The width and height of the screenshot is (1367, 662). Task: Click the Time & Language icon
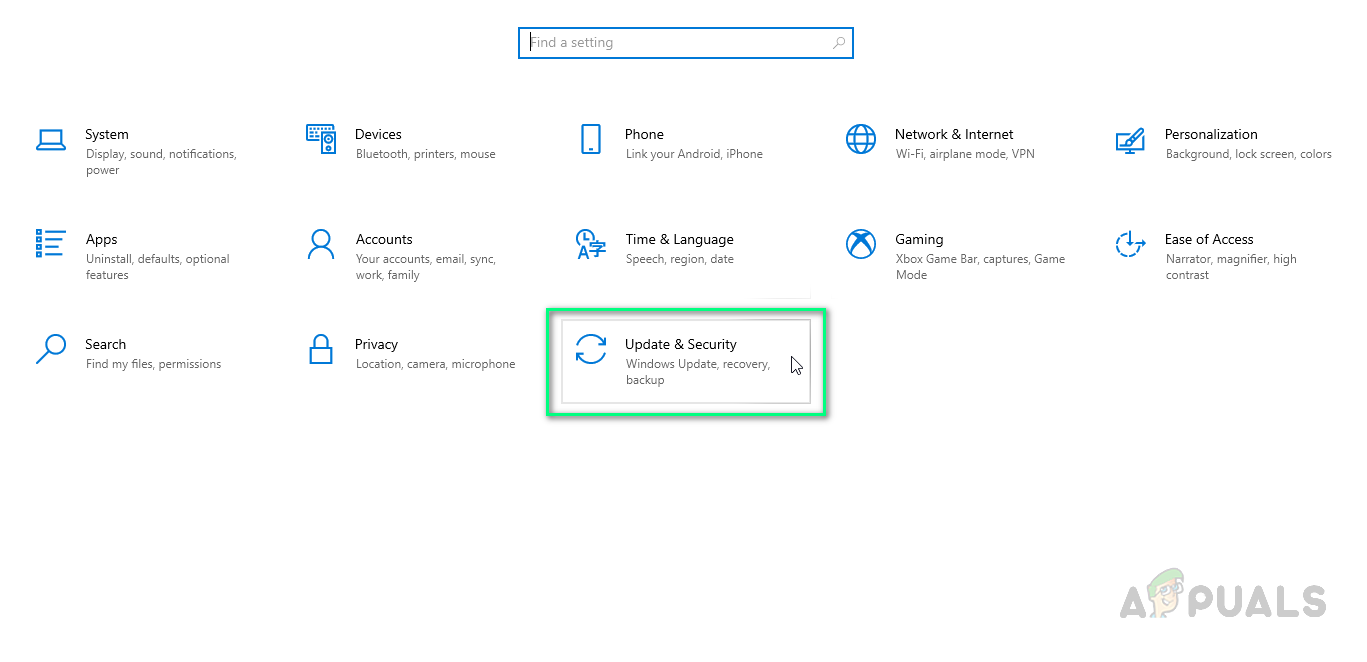[591, 244]
